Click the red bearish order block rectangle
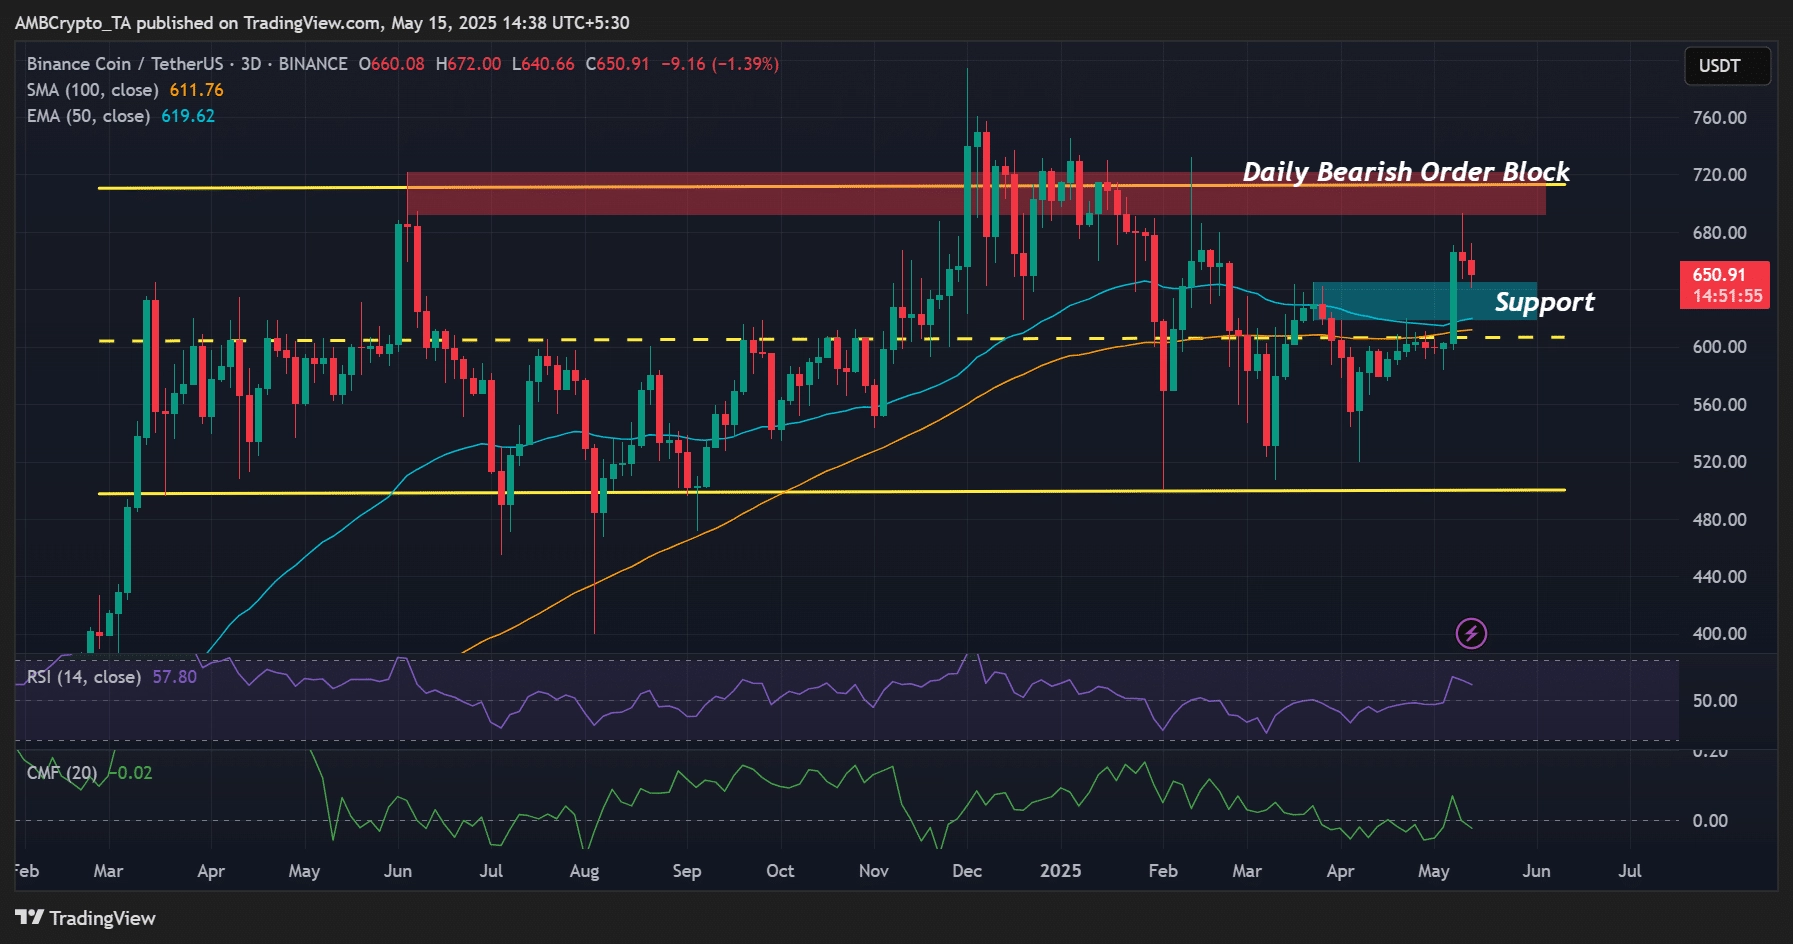 coord(976,194)
